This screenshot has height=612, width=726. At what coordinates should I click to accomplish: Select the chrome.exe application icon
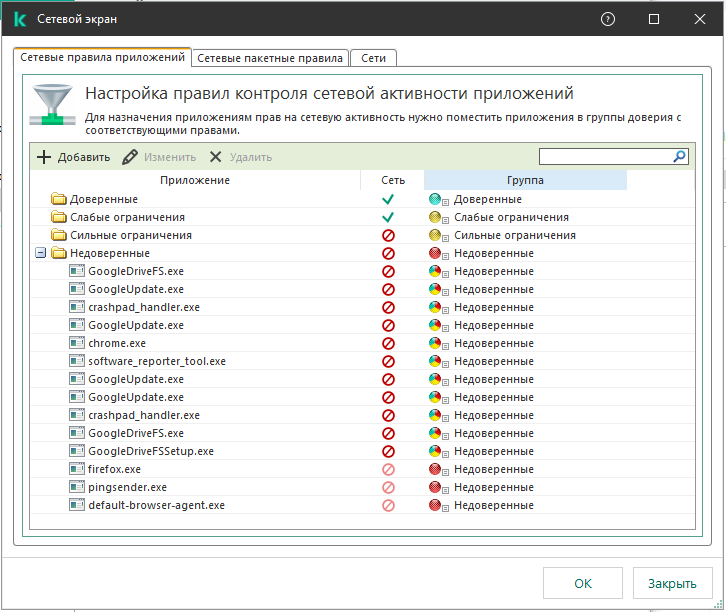click(76, 343)
